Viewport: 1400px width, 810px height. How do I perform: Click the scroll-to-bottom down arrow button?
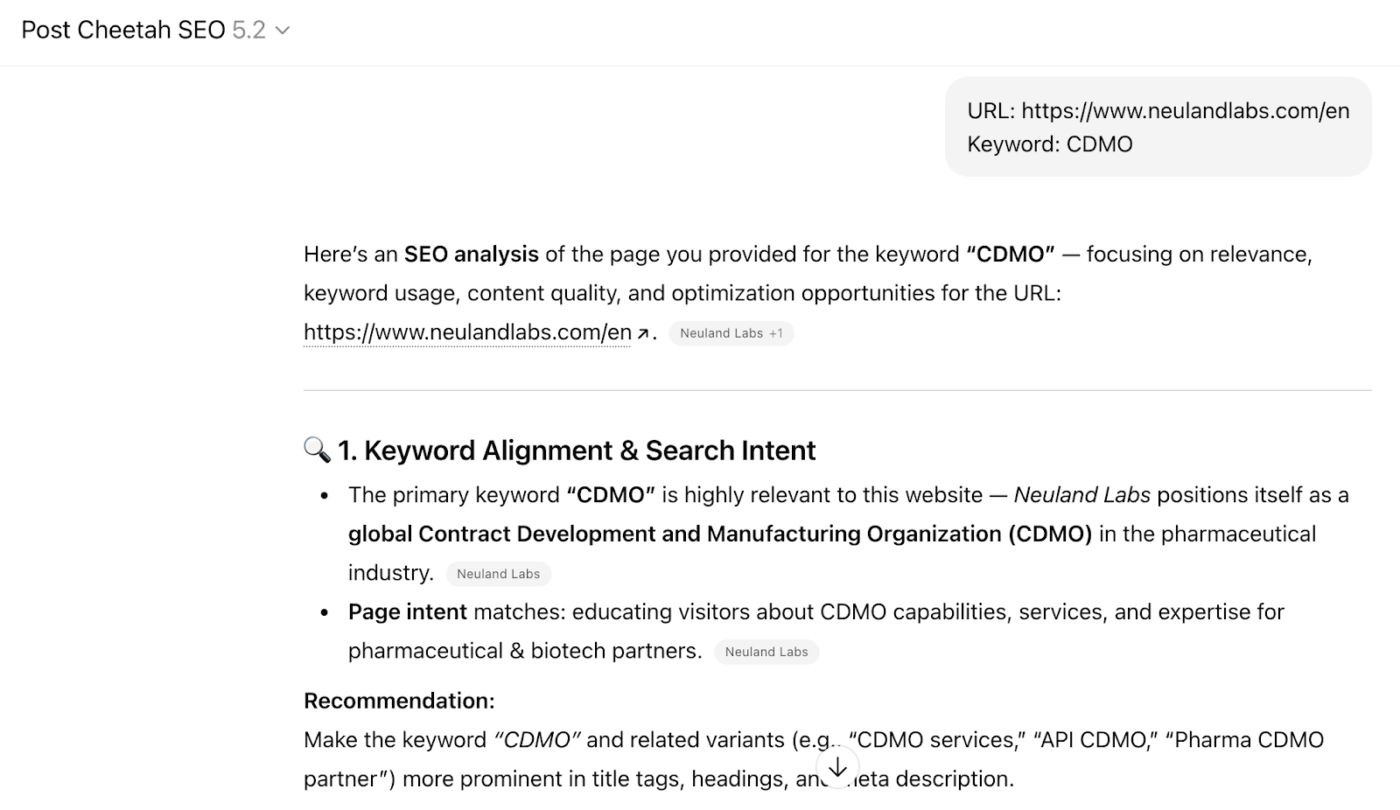[x=838, y=767]
